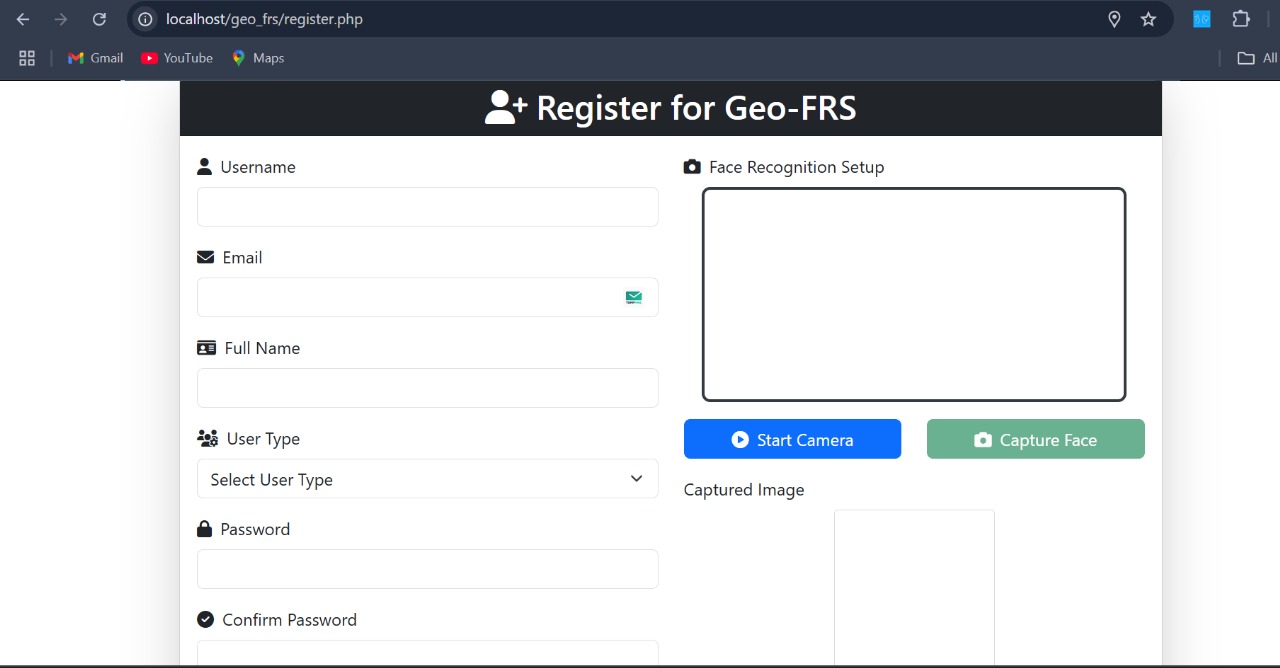Image resolution: width=1280 pixels, height=668 pixels.
Task: Click the bookmark star in the address bar
Action: click(x=1148, y=19)
